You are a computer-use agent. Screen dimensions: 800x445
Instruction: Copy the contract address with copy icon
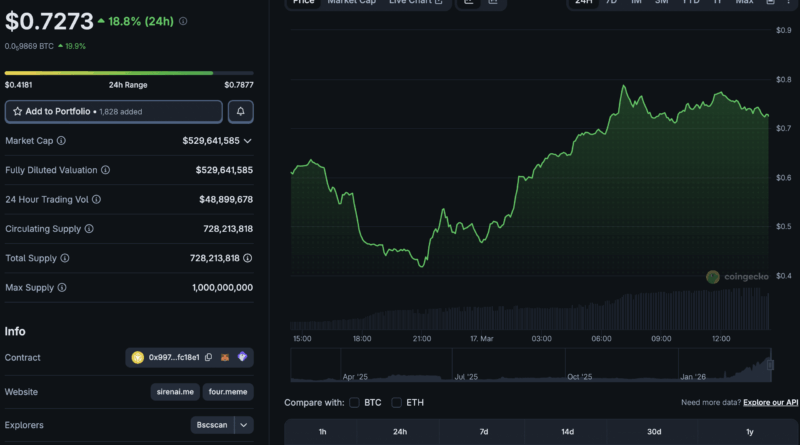click(208, 357)
